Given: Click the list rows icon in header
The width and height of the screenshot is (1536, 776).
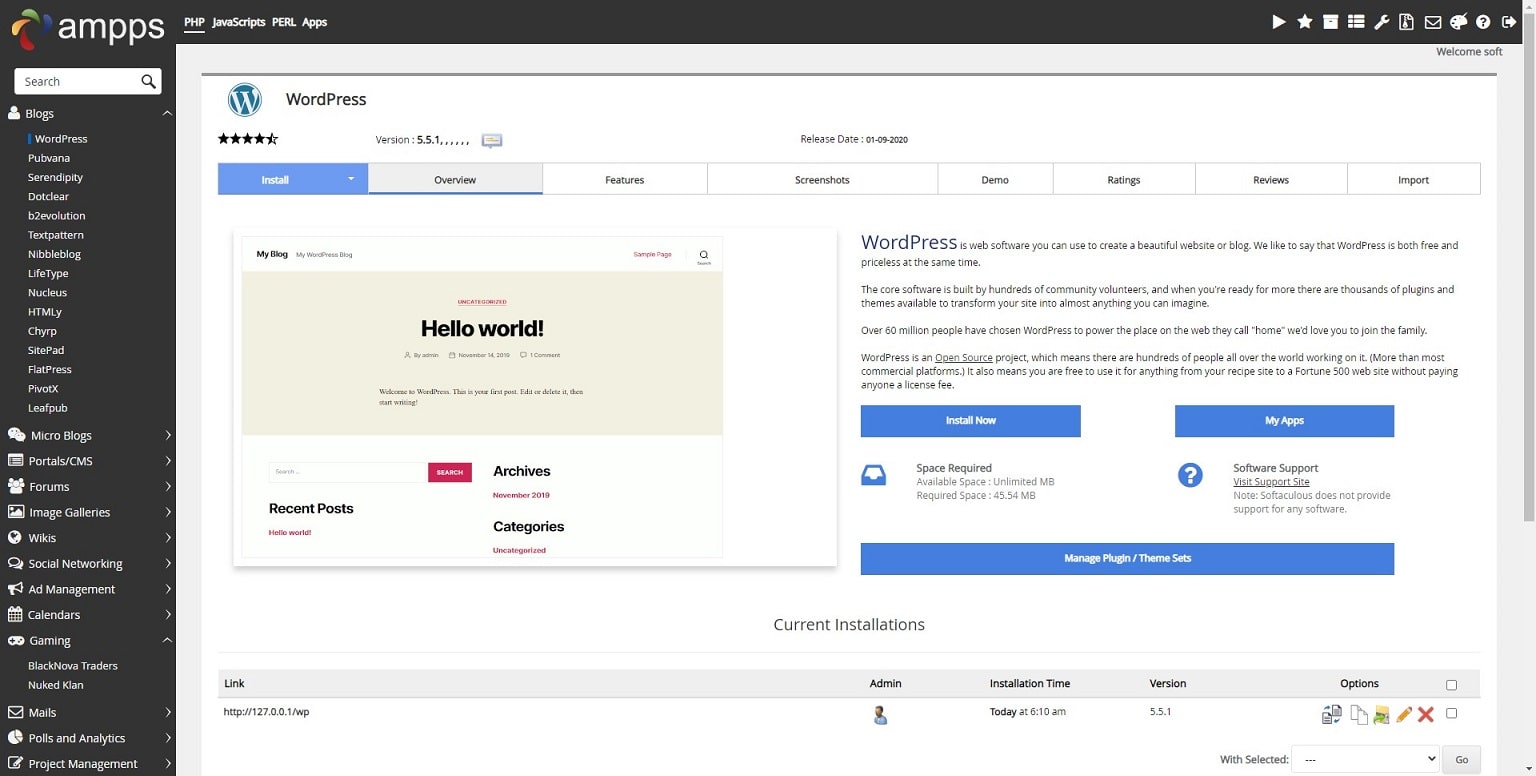Looking at the screenshot, I should point(1356,22).
